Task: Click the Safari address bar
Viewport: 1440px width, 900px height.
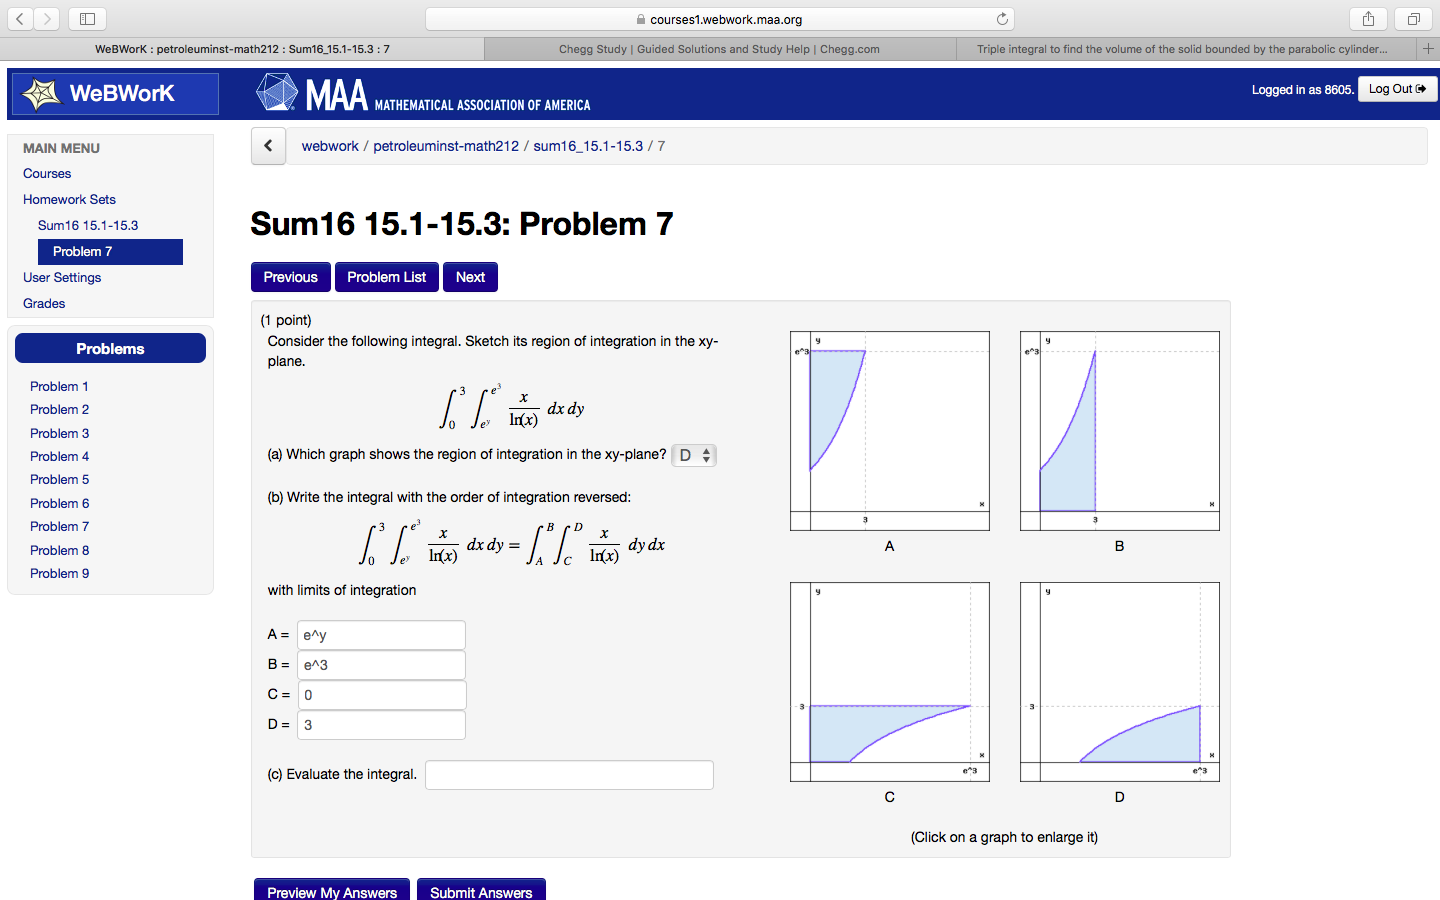Action: click(x=720, y=19)
